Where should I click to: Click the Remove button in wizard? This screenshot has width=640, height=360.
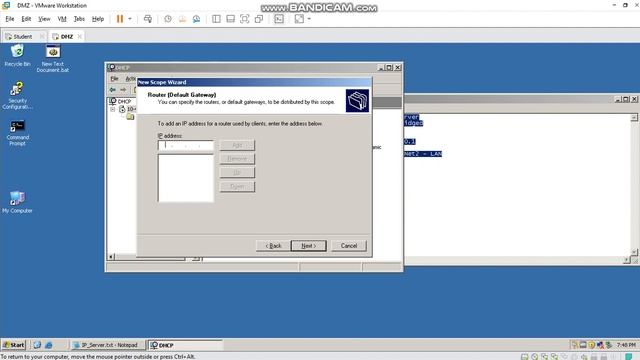pos(237,159)
